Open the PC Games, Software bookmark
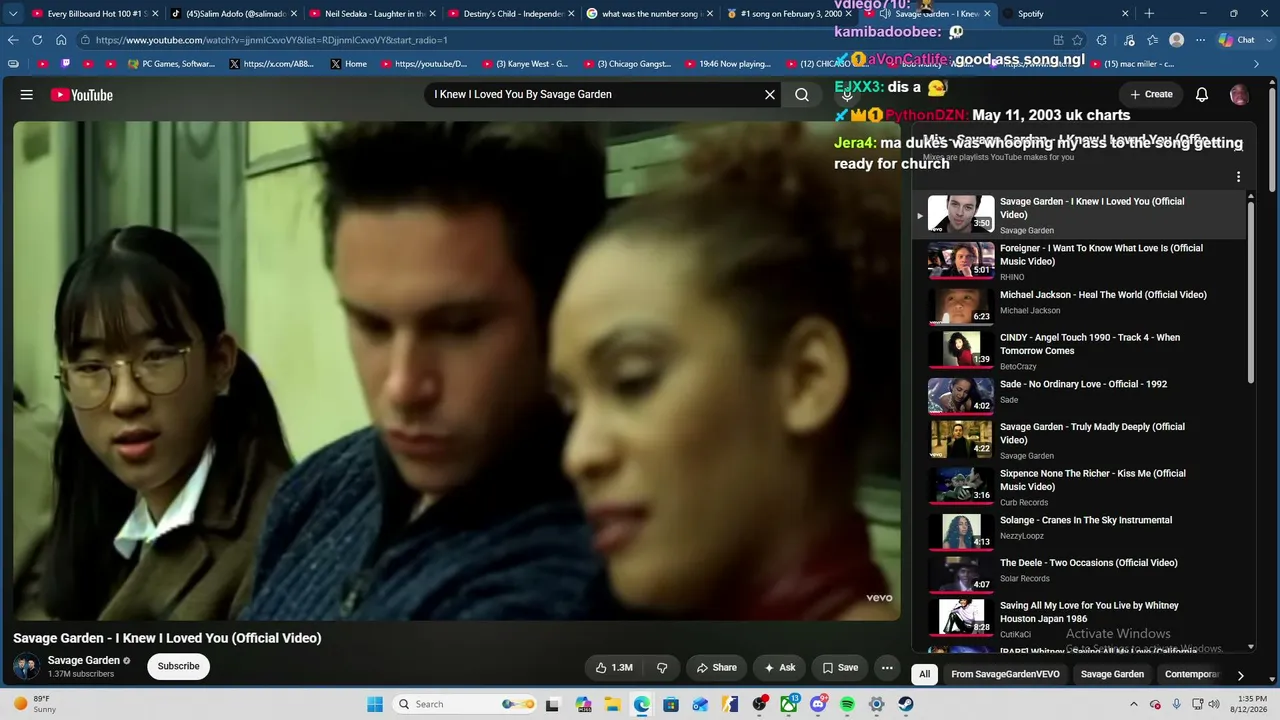 click(172, 64)
